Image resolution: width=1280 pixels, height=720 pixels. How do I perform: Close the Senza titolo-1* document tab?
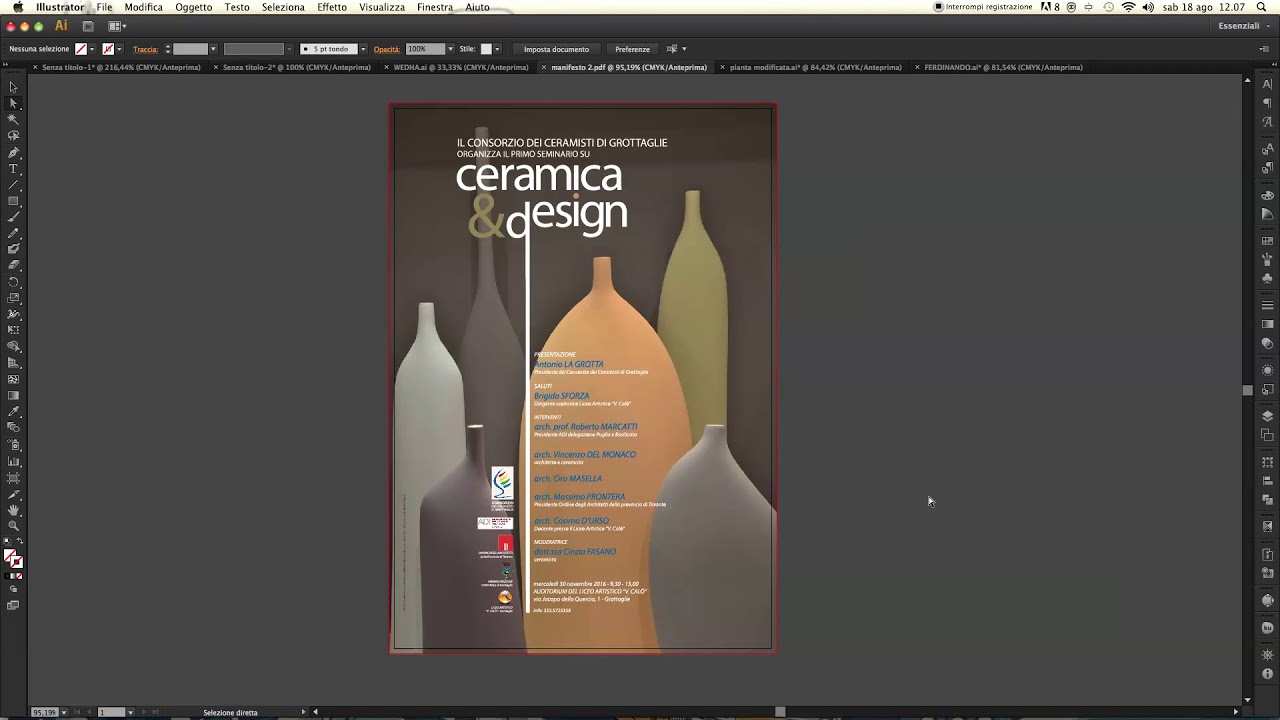tap(35, 67)
